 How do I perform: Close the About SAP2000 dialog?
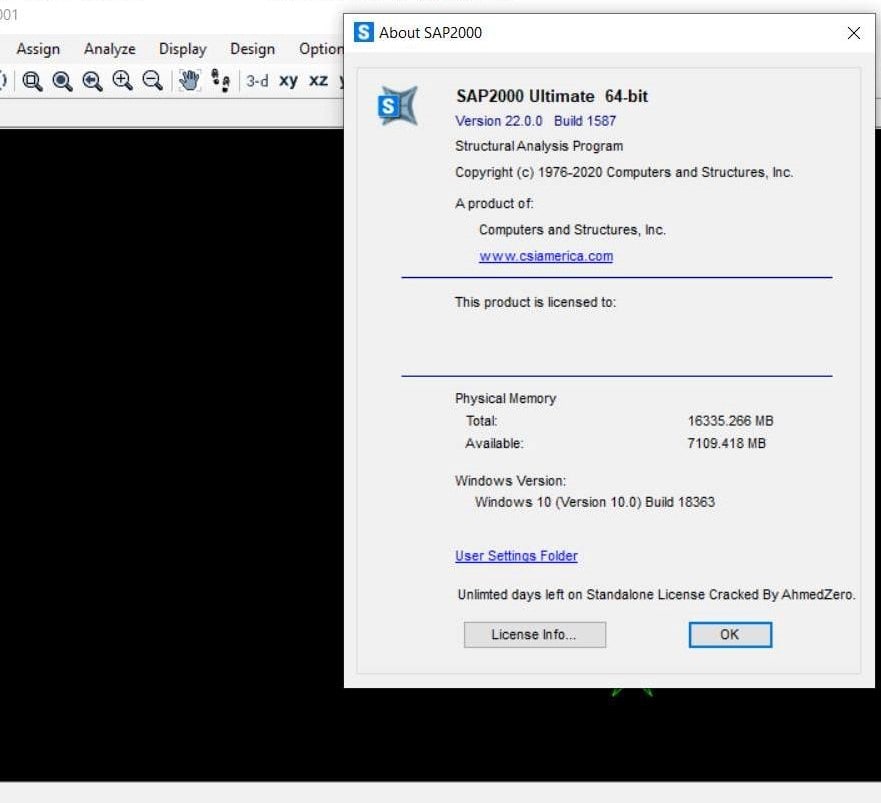coord(853,33)
